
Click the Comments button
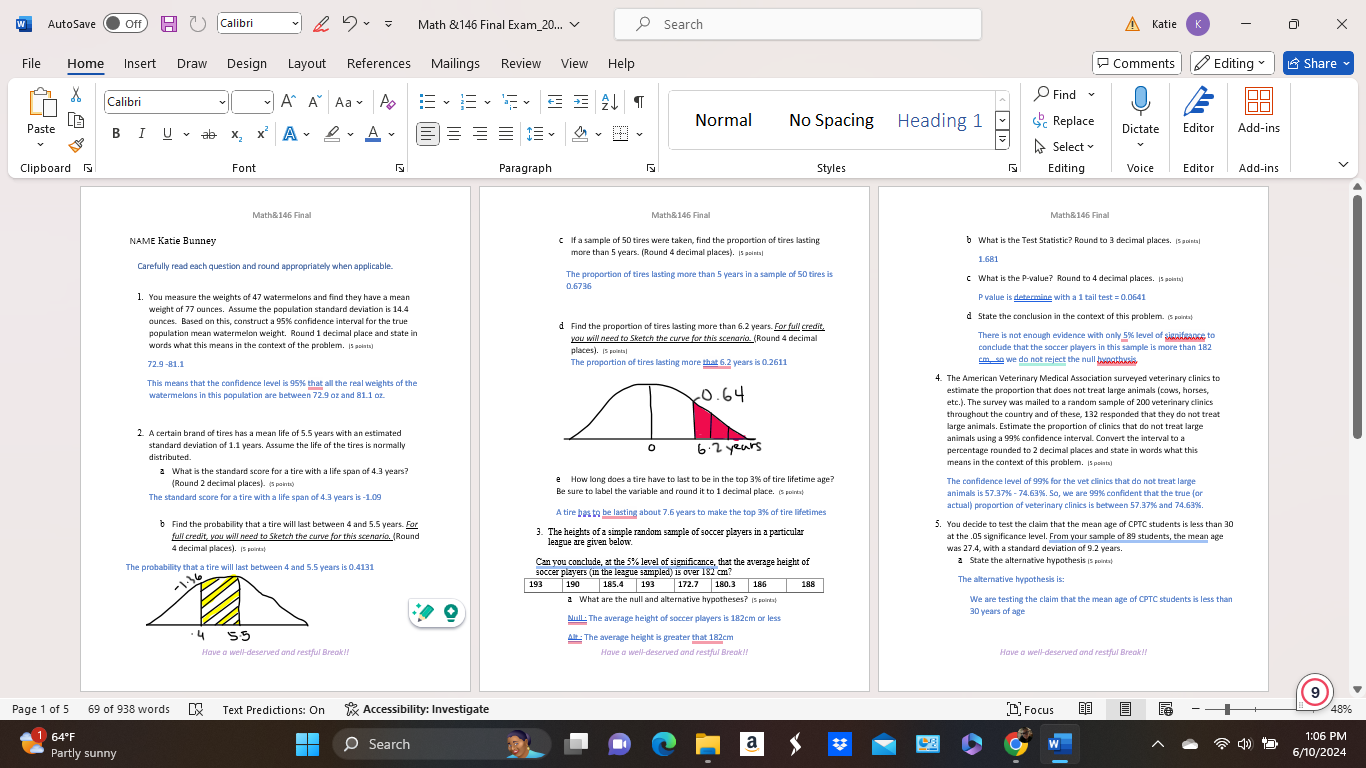1137,62
